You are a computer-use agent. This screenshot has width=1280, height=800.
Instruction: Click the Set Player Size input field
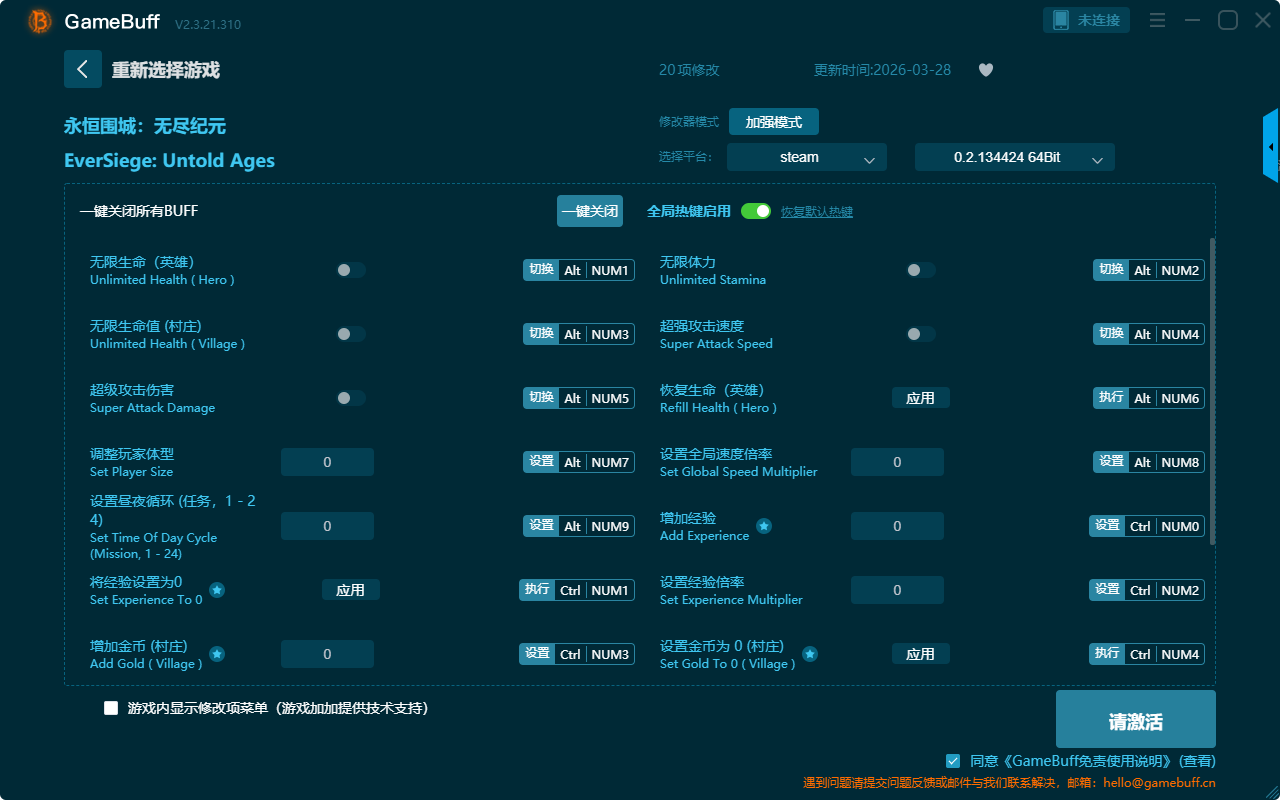point(327,462)
